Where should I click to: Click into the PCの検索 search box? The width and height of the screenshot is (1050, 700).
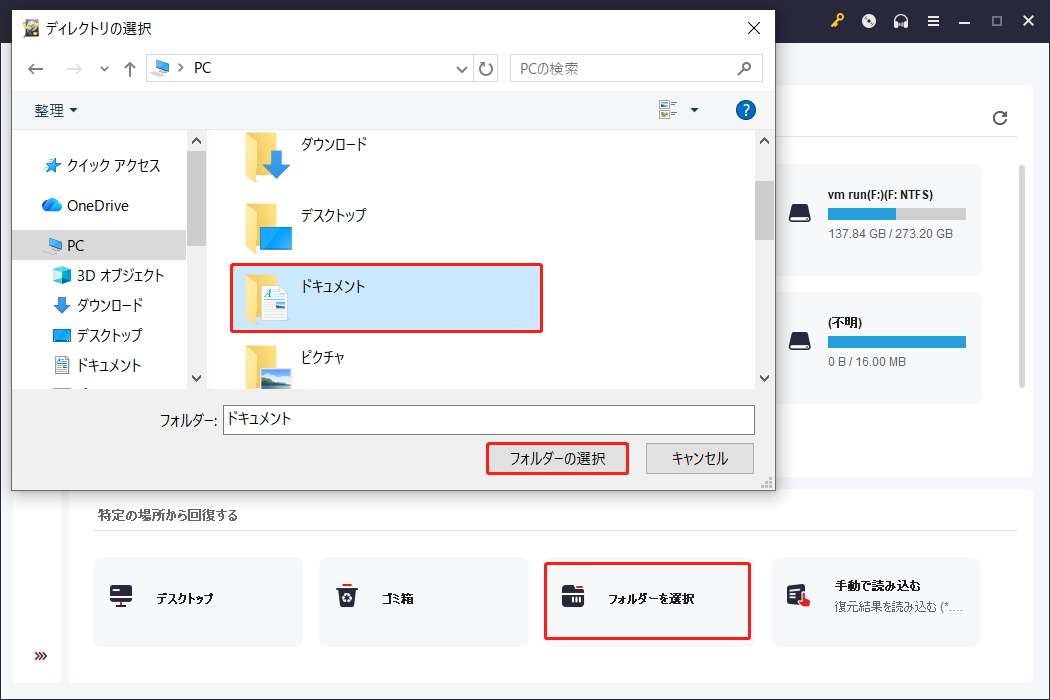tap(636, 68)
